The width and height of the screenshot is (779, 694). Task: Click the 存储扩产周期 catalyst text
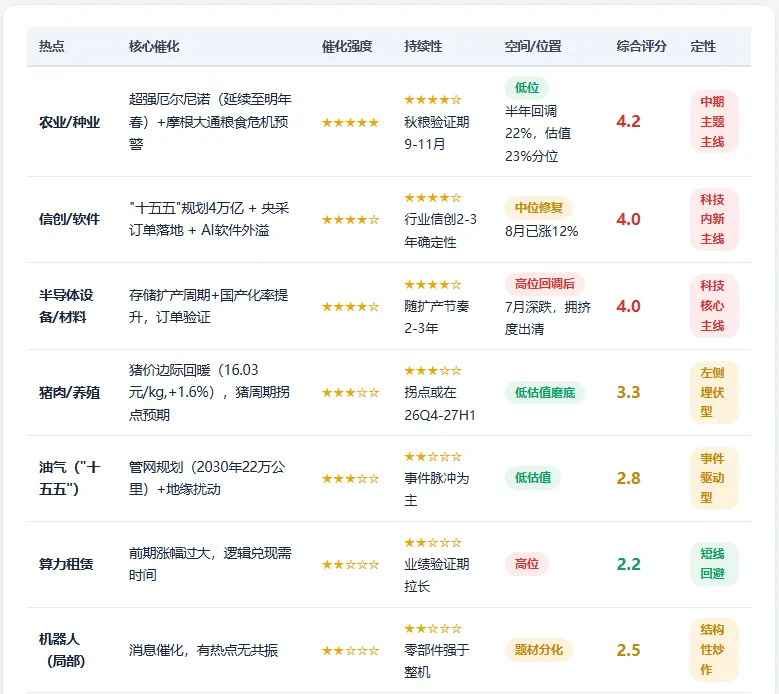209,306
